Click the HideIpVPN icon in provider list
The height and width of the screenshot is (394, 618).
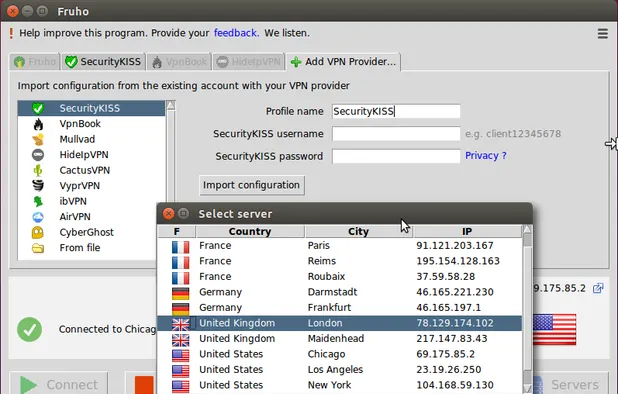pos(38,155)
